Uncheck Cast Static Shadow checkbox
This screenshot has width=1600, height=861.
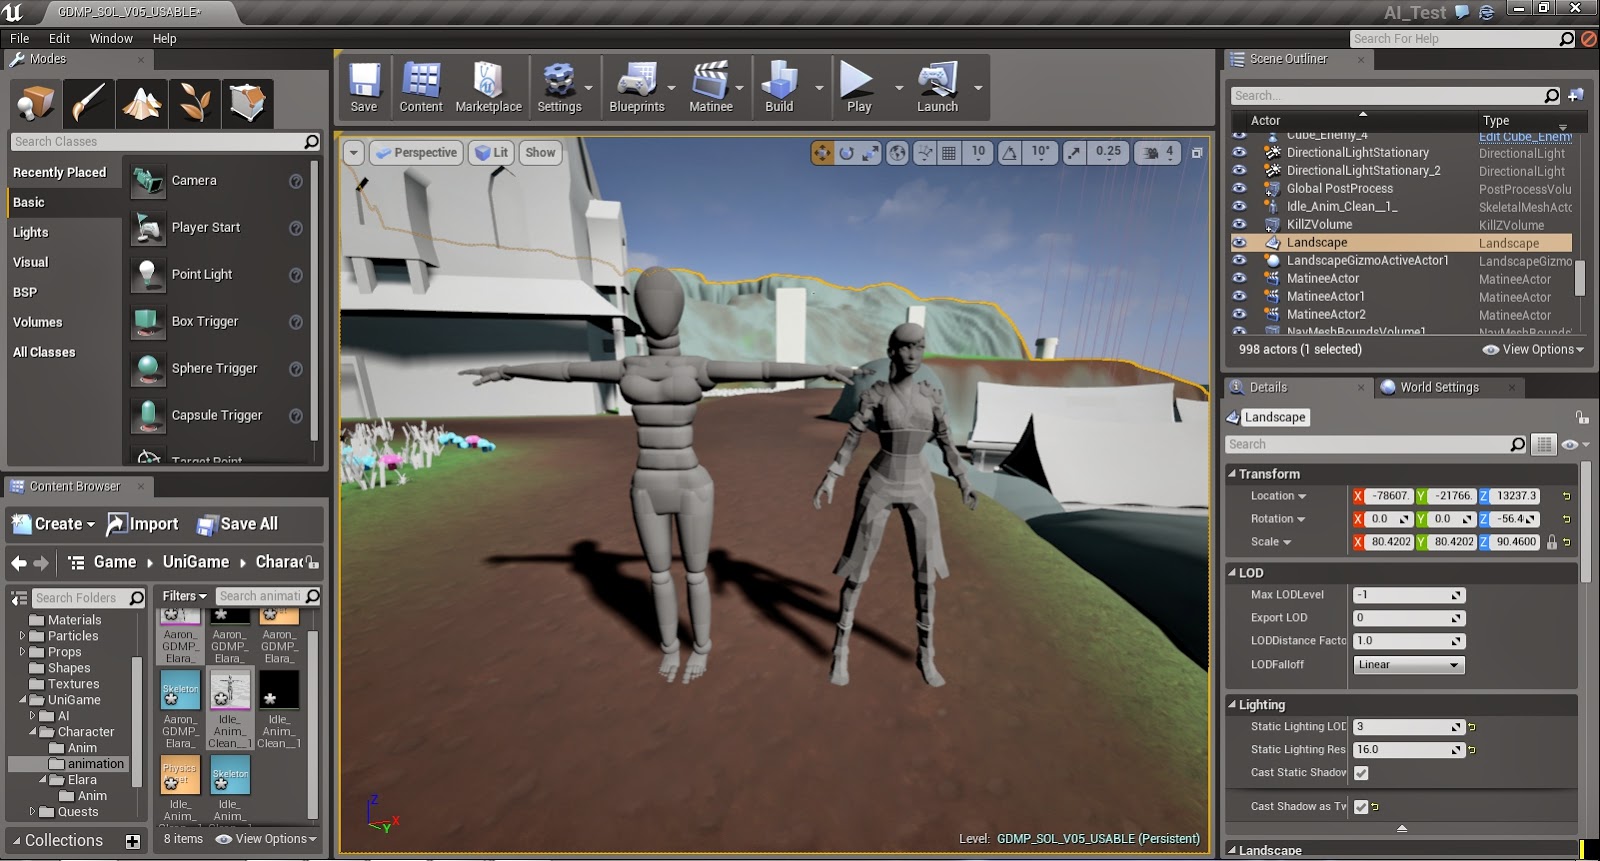1361,773
